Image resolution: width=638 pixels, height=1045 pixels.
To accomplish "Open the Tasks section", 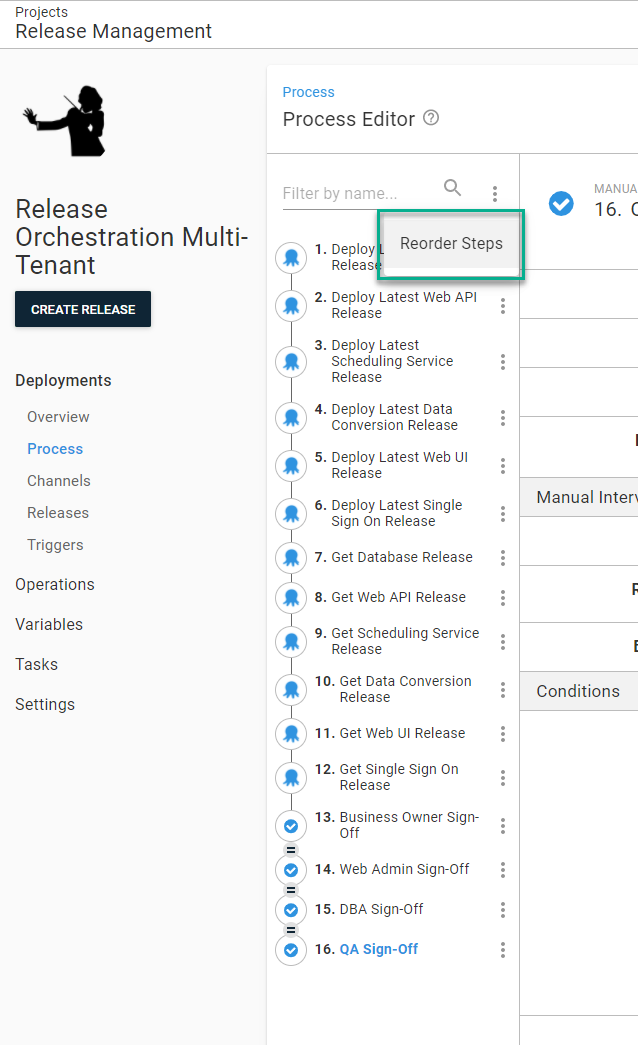I will tap(37, 664).
